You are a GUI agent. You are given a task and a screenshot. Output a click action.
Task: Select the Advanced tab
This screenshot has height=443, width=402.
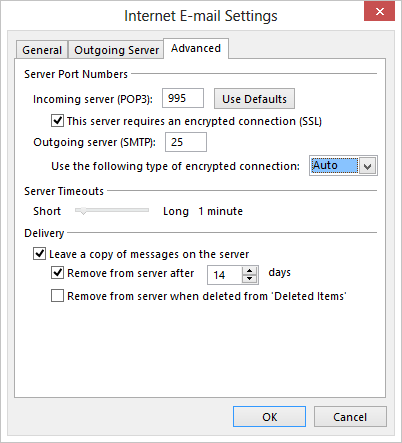[x=196, y=49]
